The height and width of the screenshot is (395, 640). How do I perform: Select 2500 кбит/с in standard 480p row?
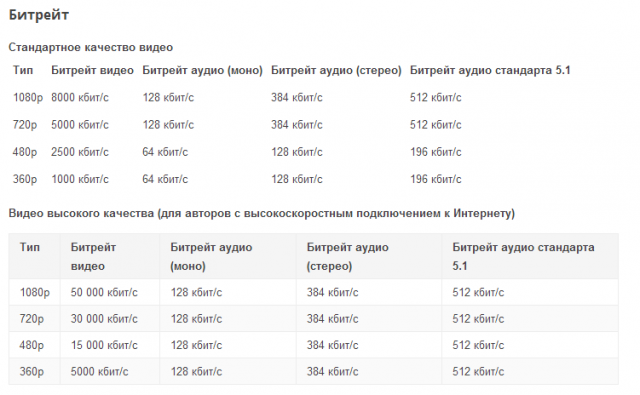(80, 152)
